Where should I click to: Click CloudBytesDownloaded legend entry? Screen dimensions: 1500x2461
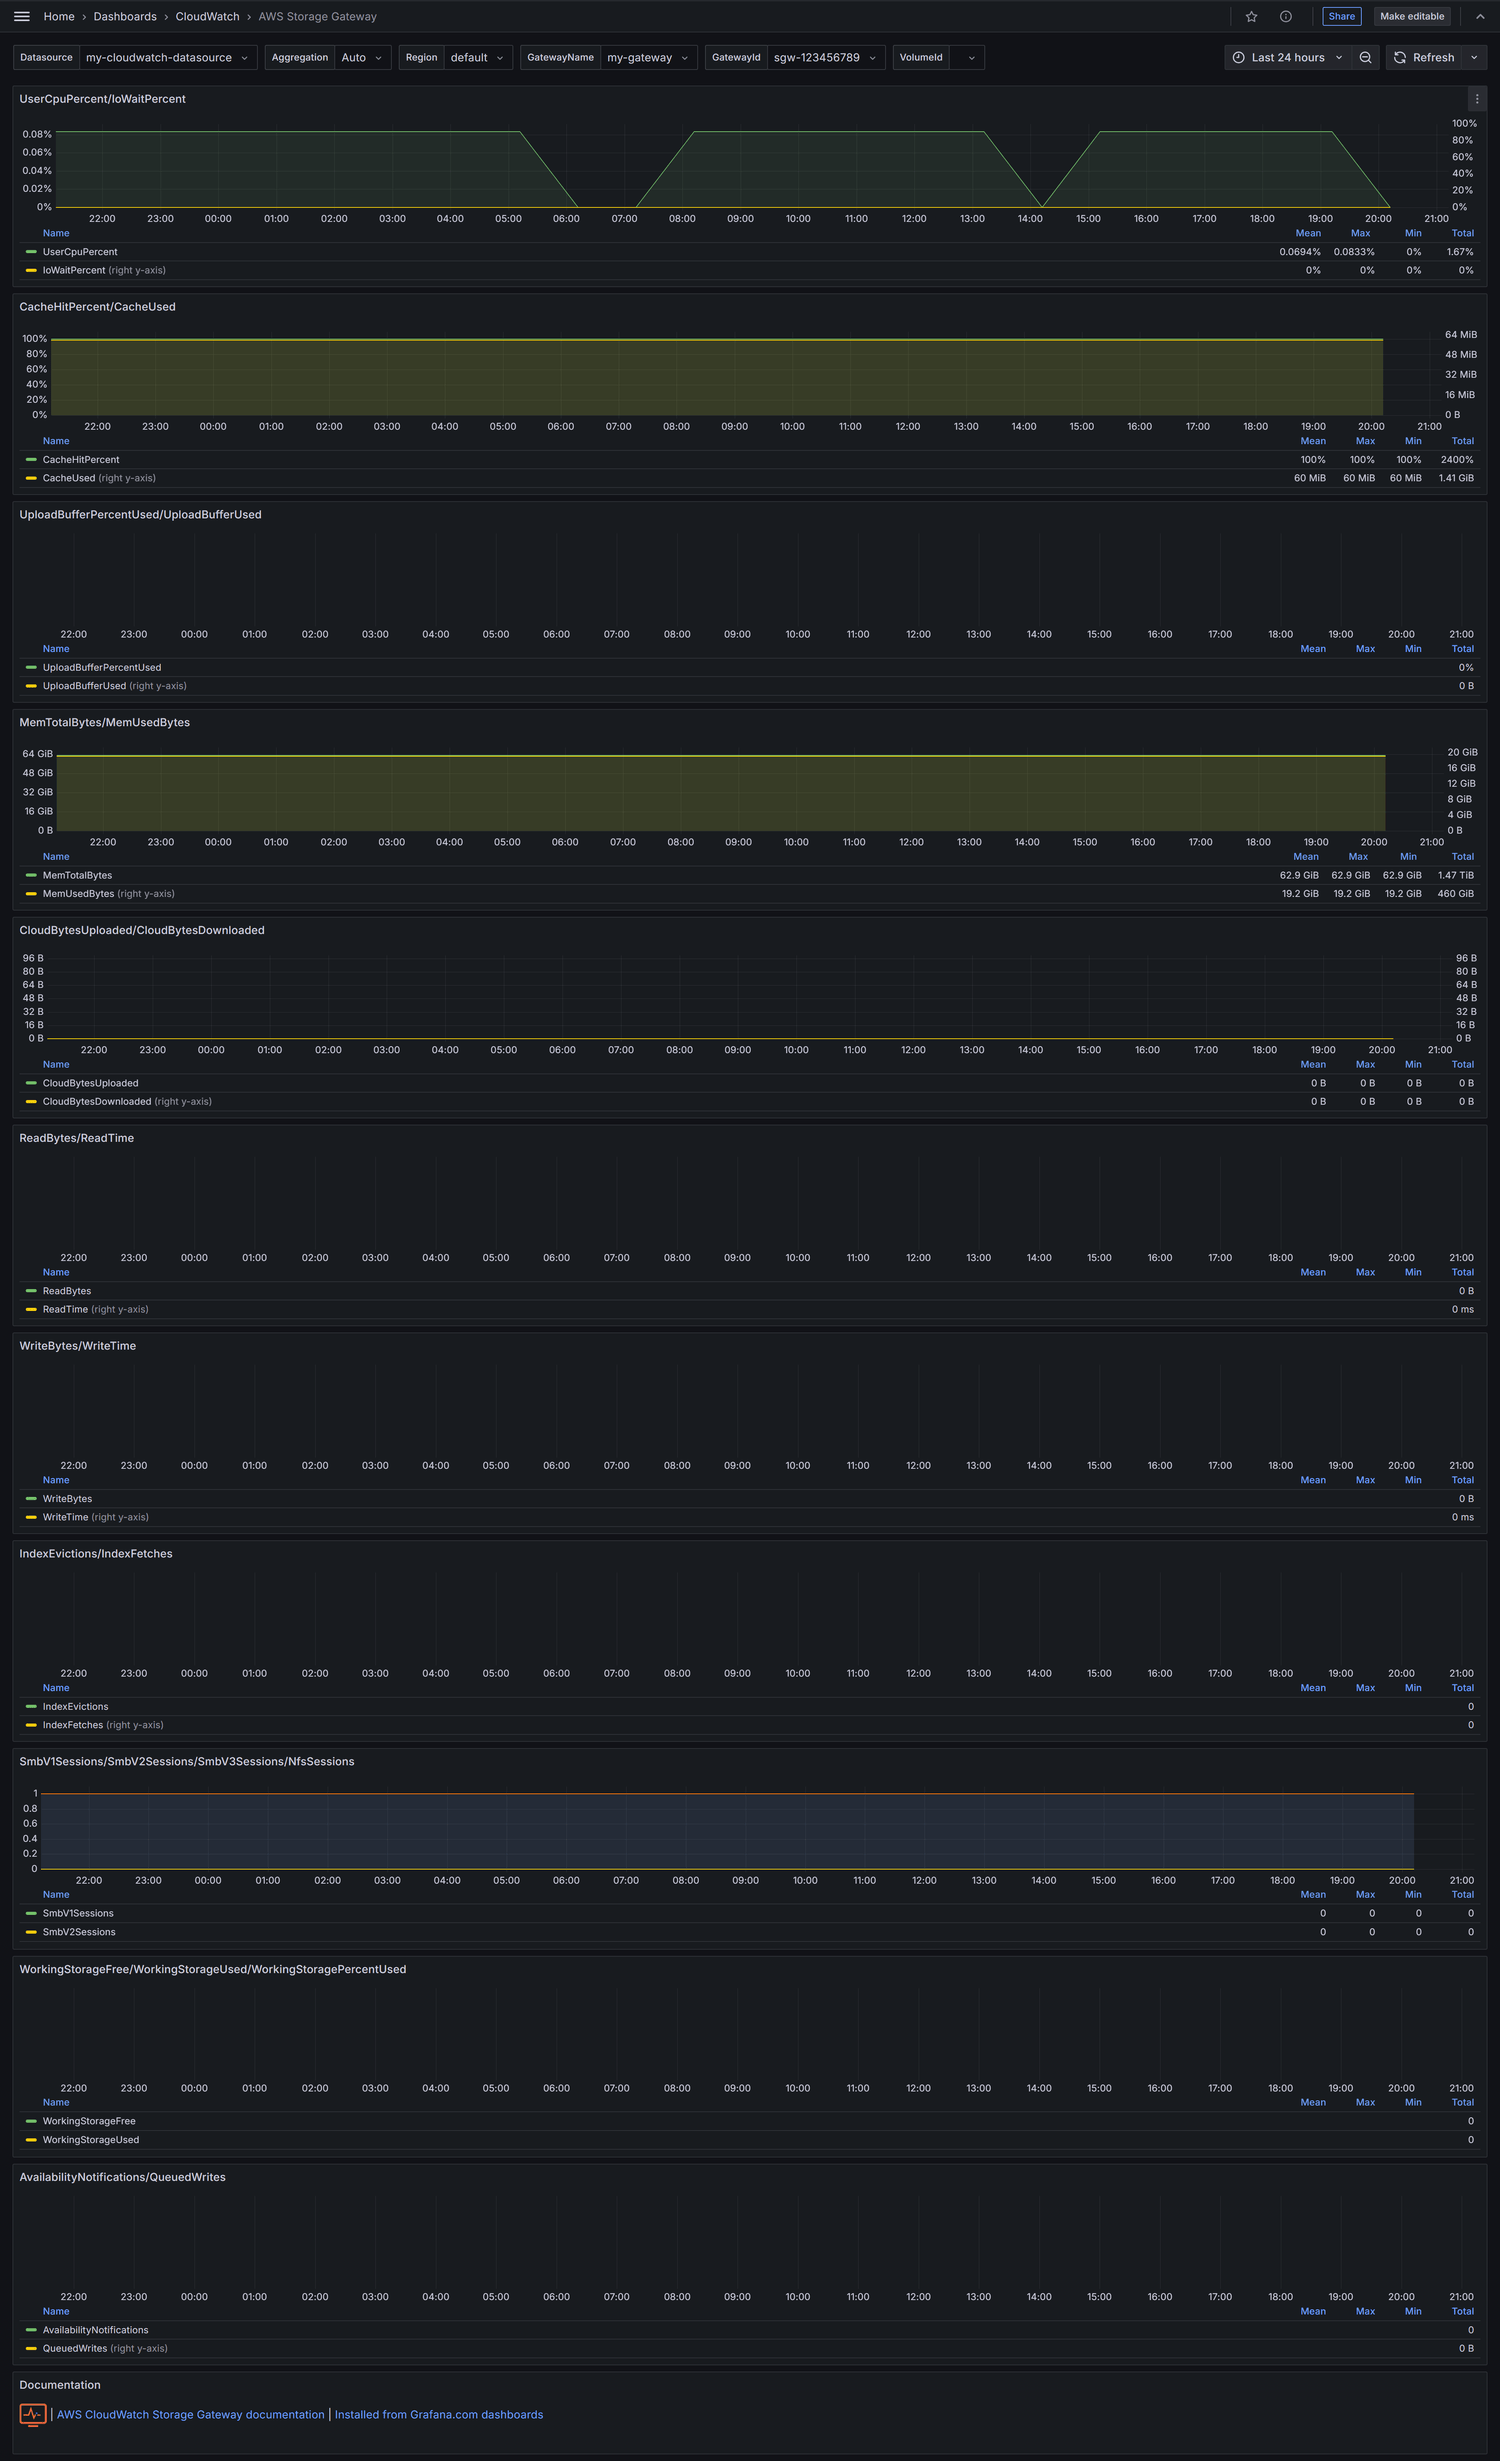[x=97, y=1102]
